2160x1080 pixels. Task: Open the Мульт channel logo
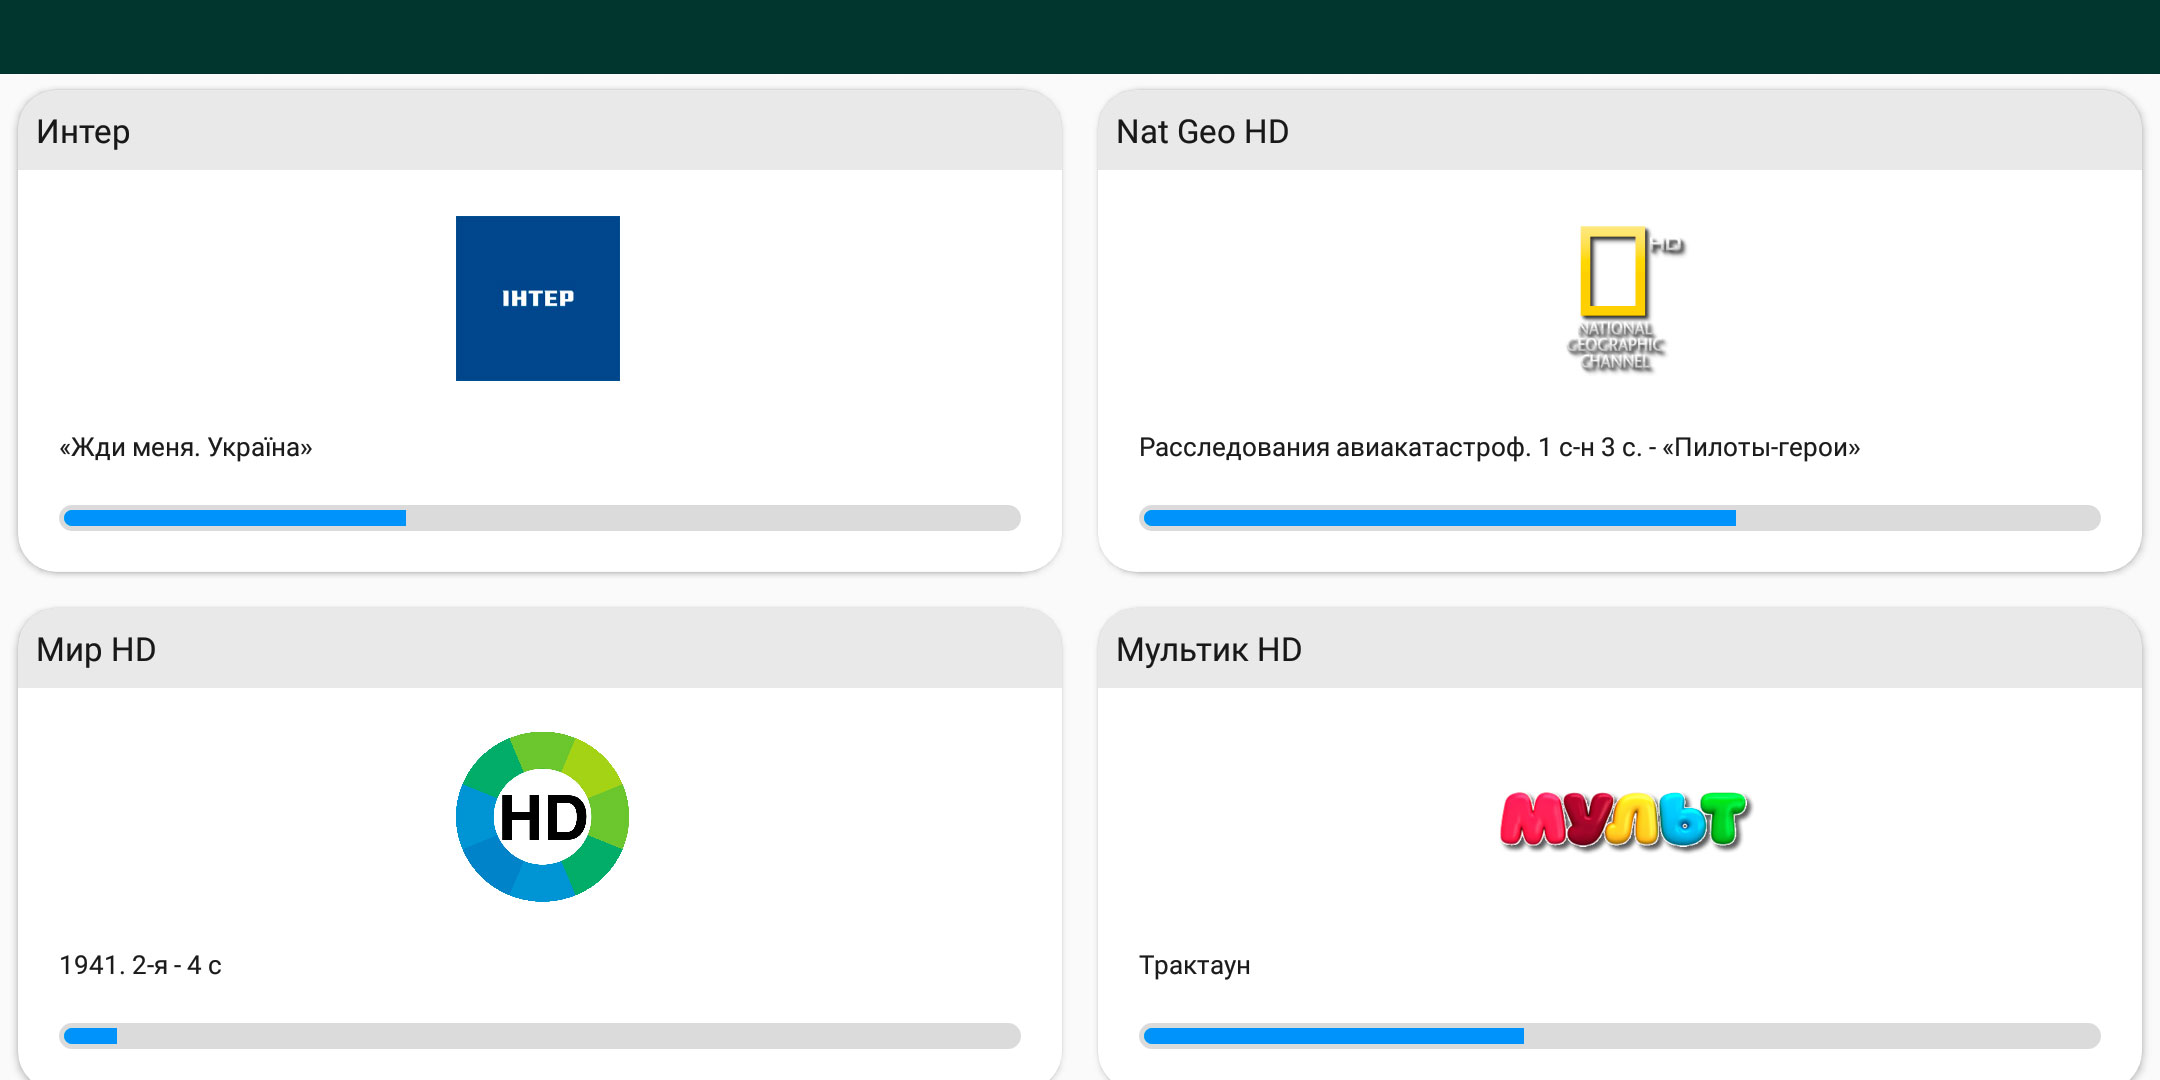[1624, 819]
